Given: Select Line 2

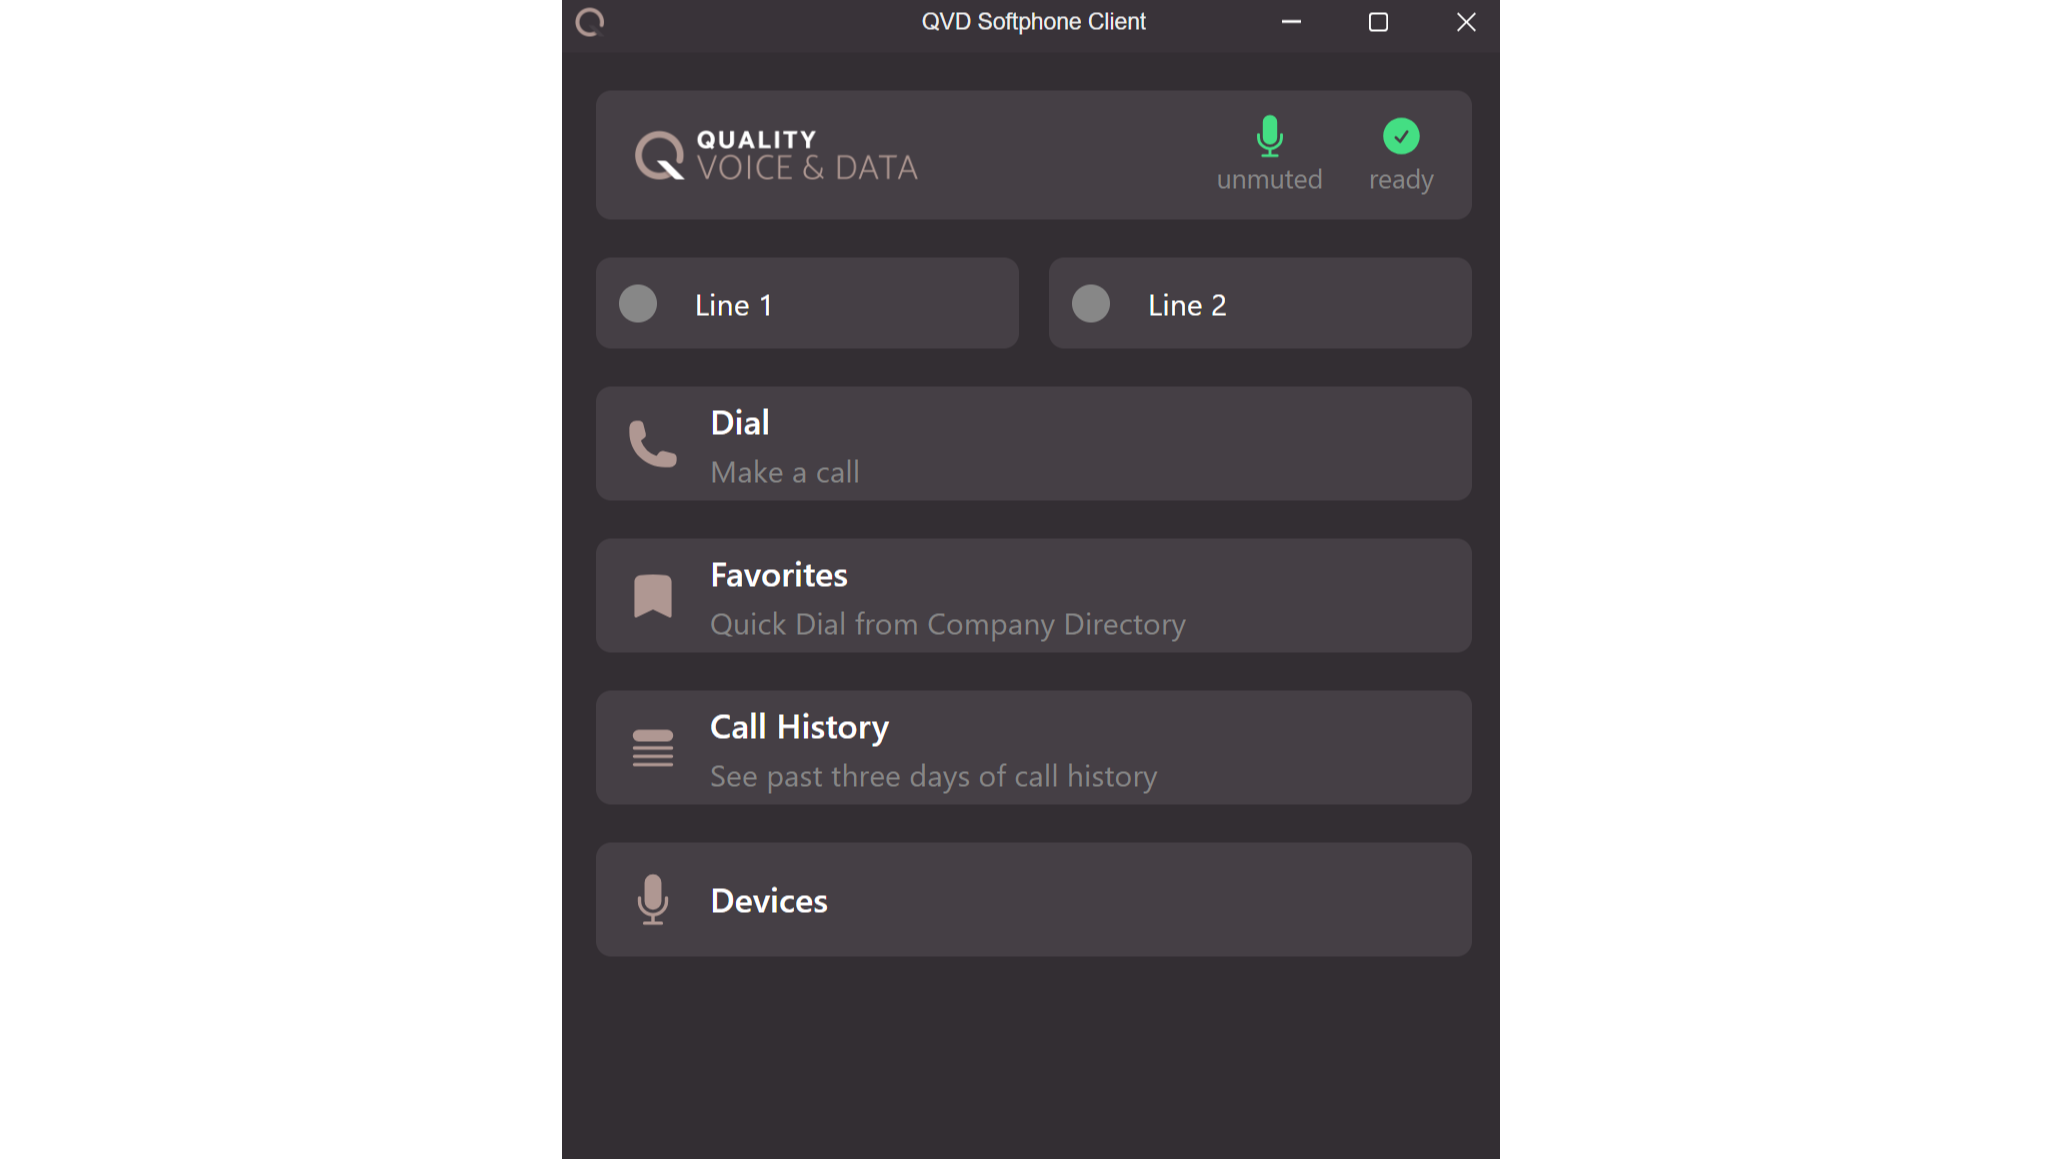Looking at the screenshot, I should pos(1259,303).
